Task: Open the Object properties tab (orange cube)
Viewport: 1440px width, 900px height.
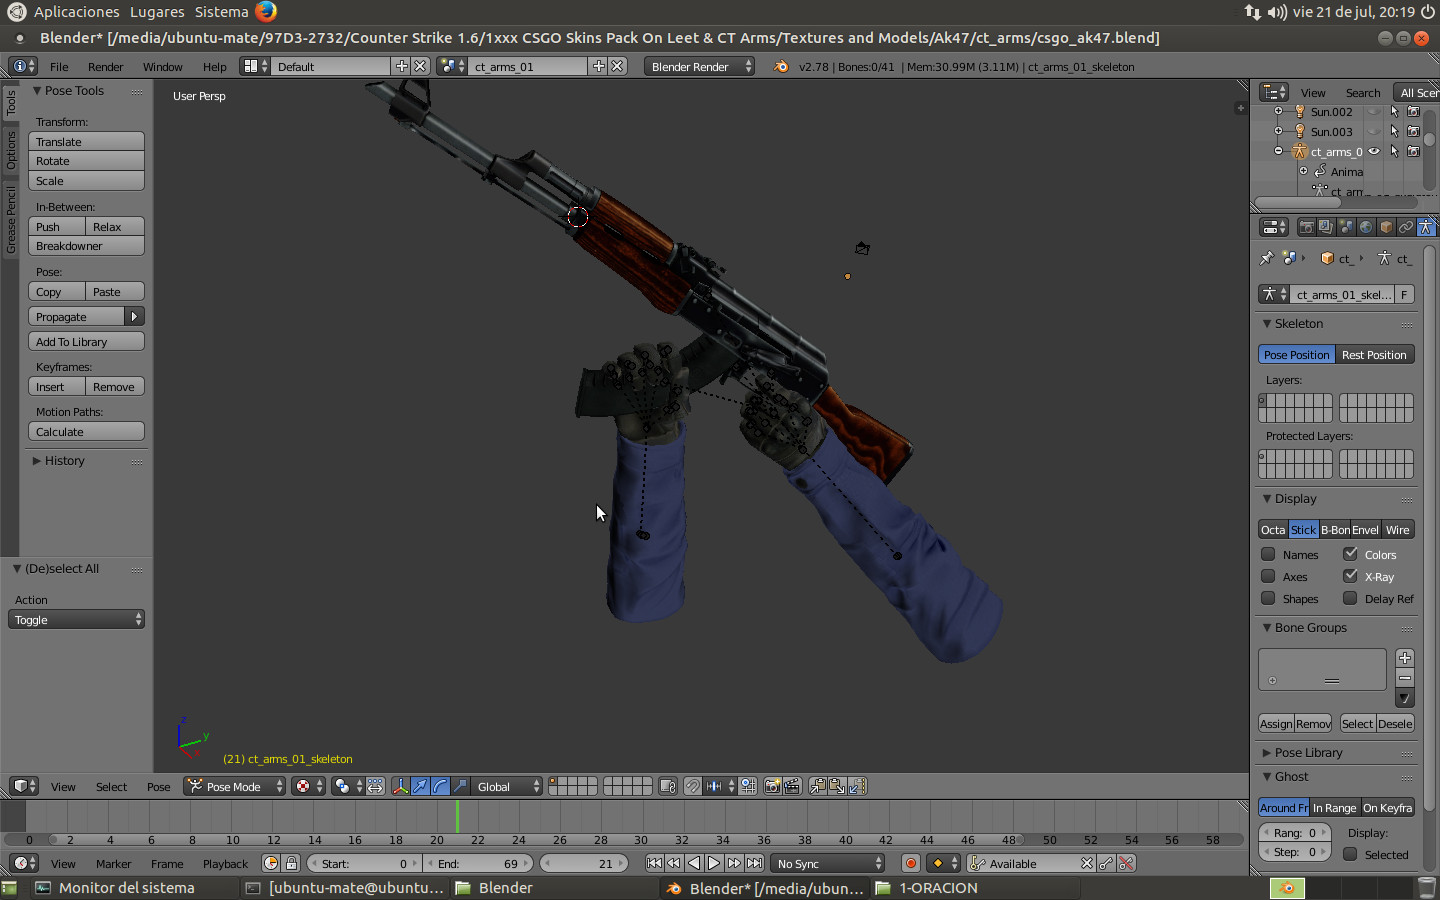Action: (1384, 227)
